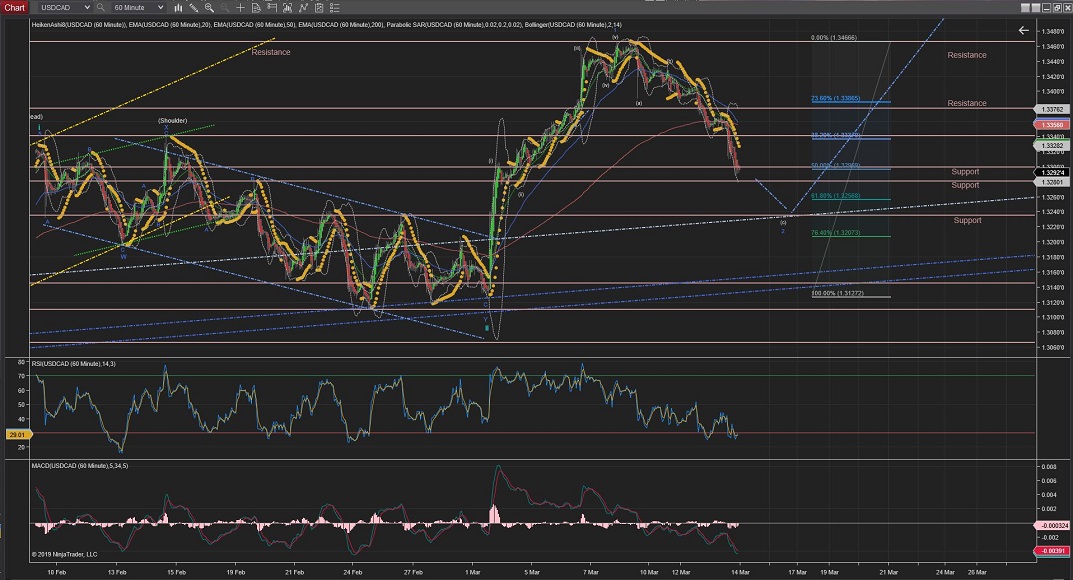Click the 1.33762 price marker on axis
This screenshot has height=580, width=1073.
tap(1052, 109)
